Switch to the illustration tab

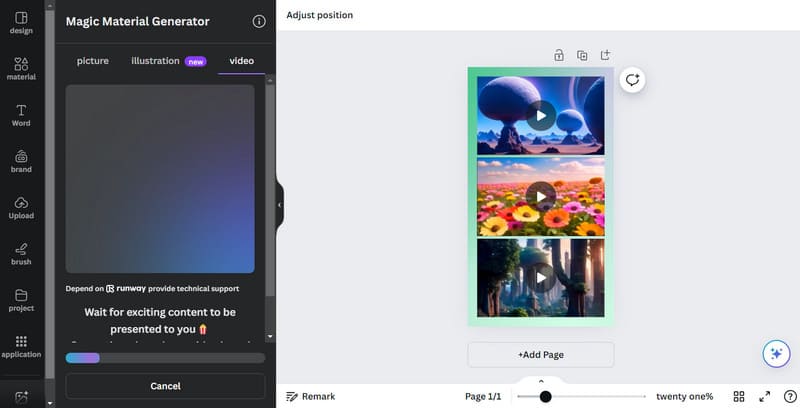click(x=156, y=61)
